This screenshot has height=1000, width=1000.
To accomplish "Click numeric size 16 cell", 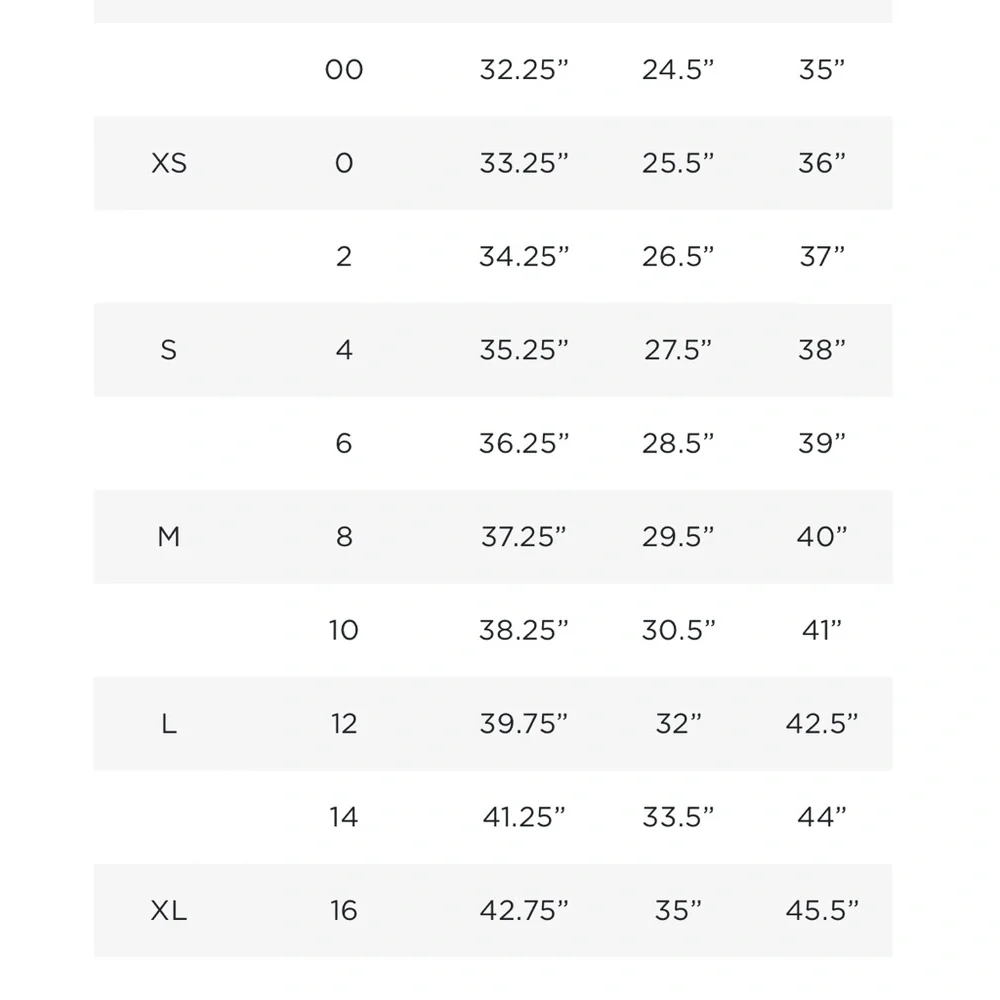I will pos(344,911).
